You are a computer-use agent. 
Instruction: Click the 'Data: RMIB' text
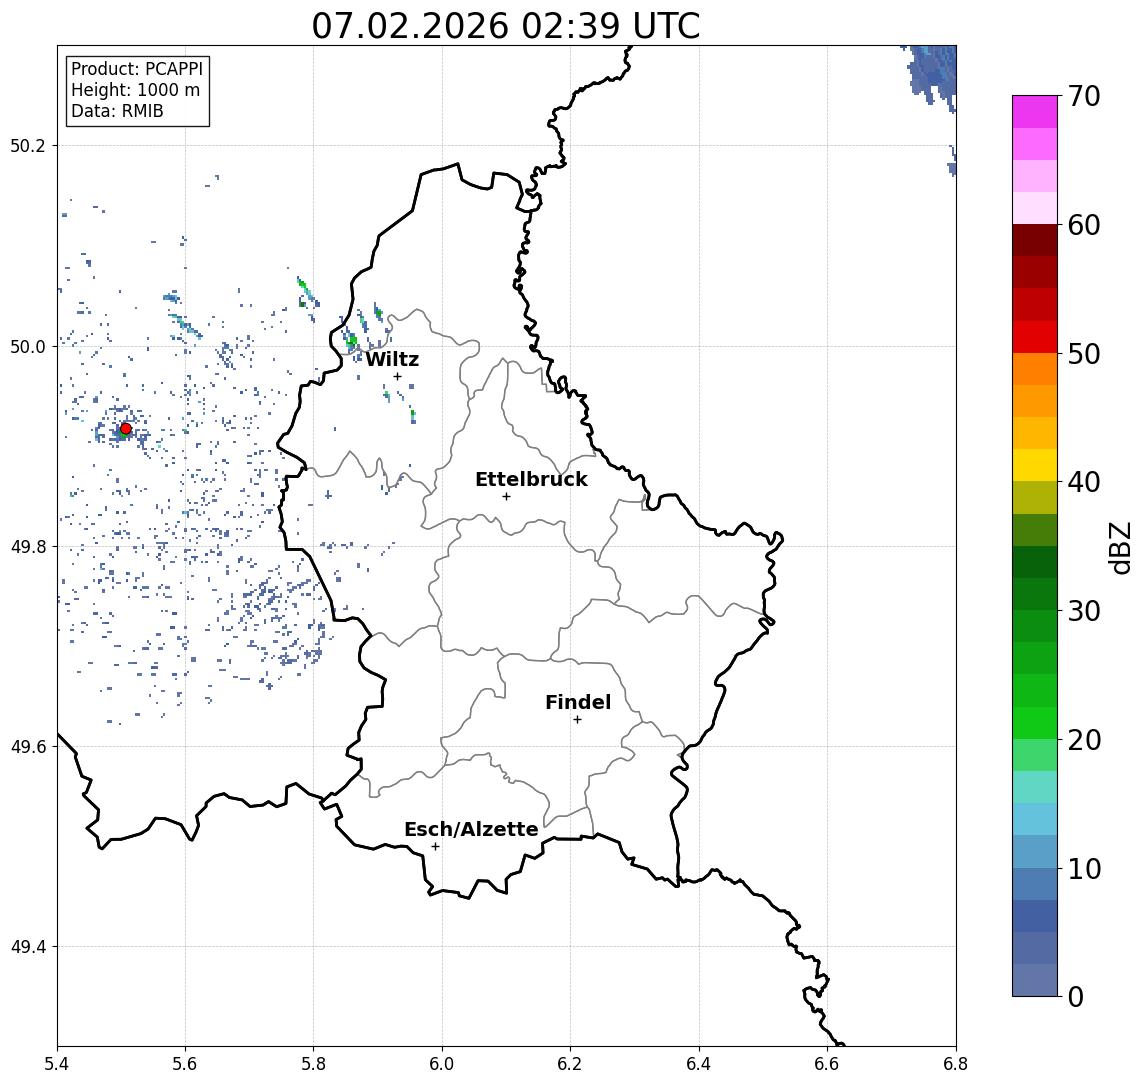coord(117,112)
